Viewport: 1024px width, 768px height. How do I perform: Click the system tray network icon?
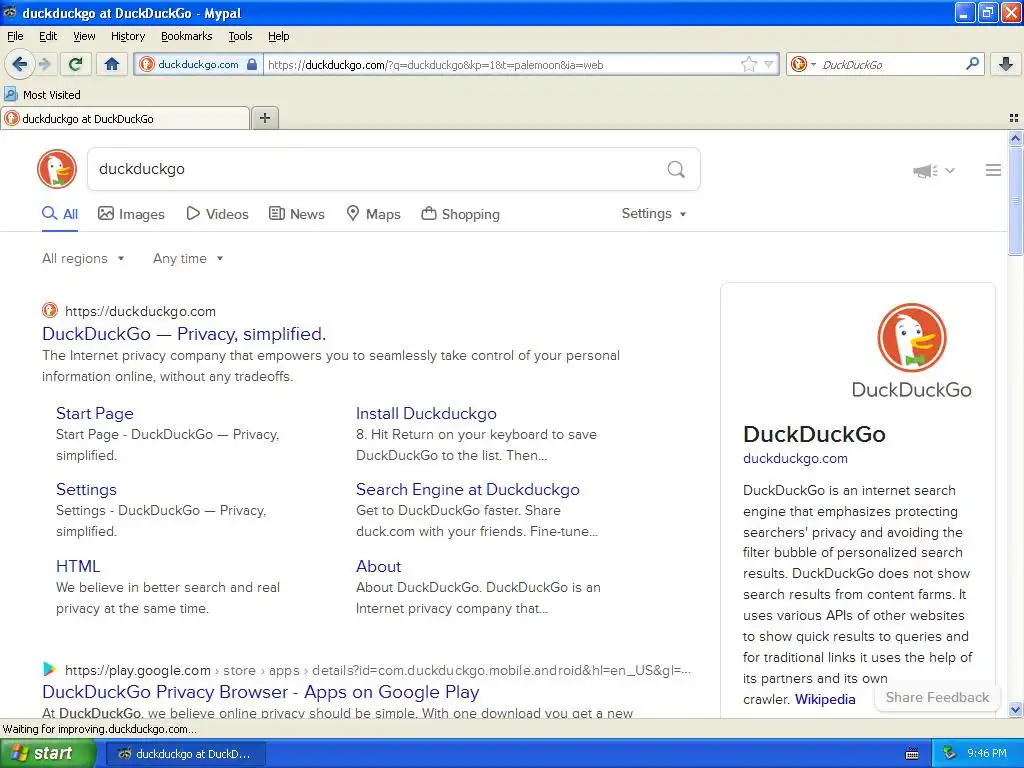point(950,754)
